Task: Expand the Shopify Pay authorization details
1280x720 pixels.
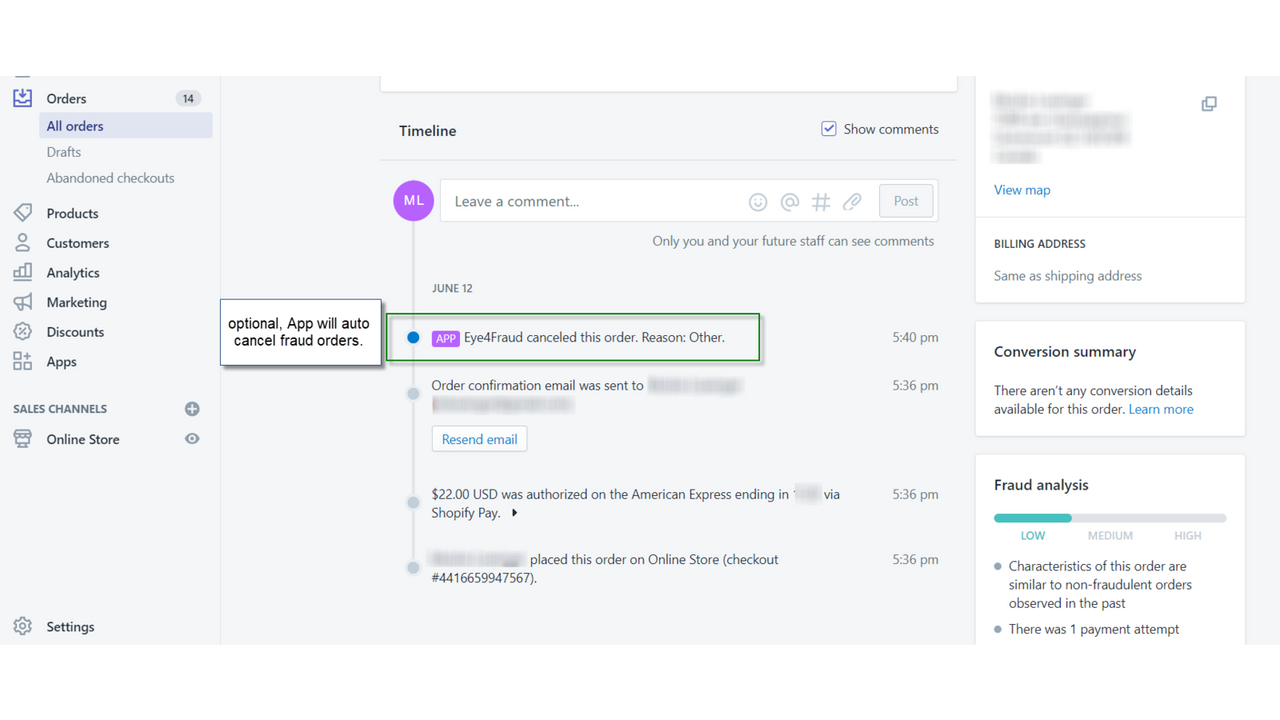Action: [515, 513]
